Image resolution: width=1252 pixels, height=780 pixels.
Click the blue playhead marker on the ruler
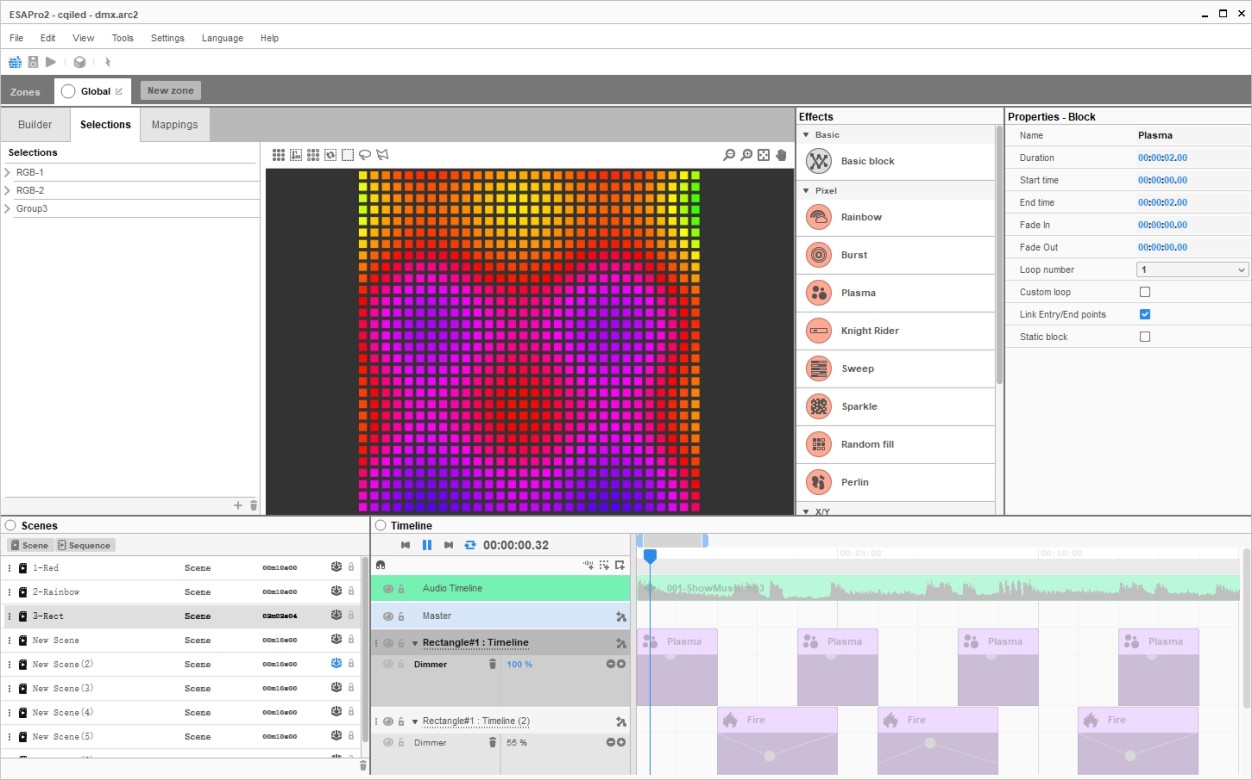650,555
